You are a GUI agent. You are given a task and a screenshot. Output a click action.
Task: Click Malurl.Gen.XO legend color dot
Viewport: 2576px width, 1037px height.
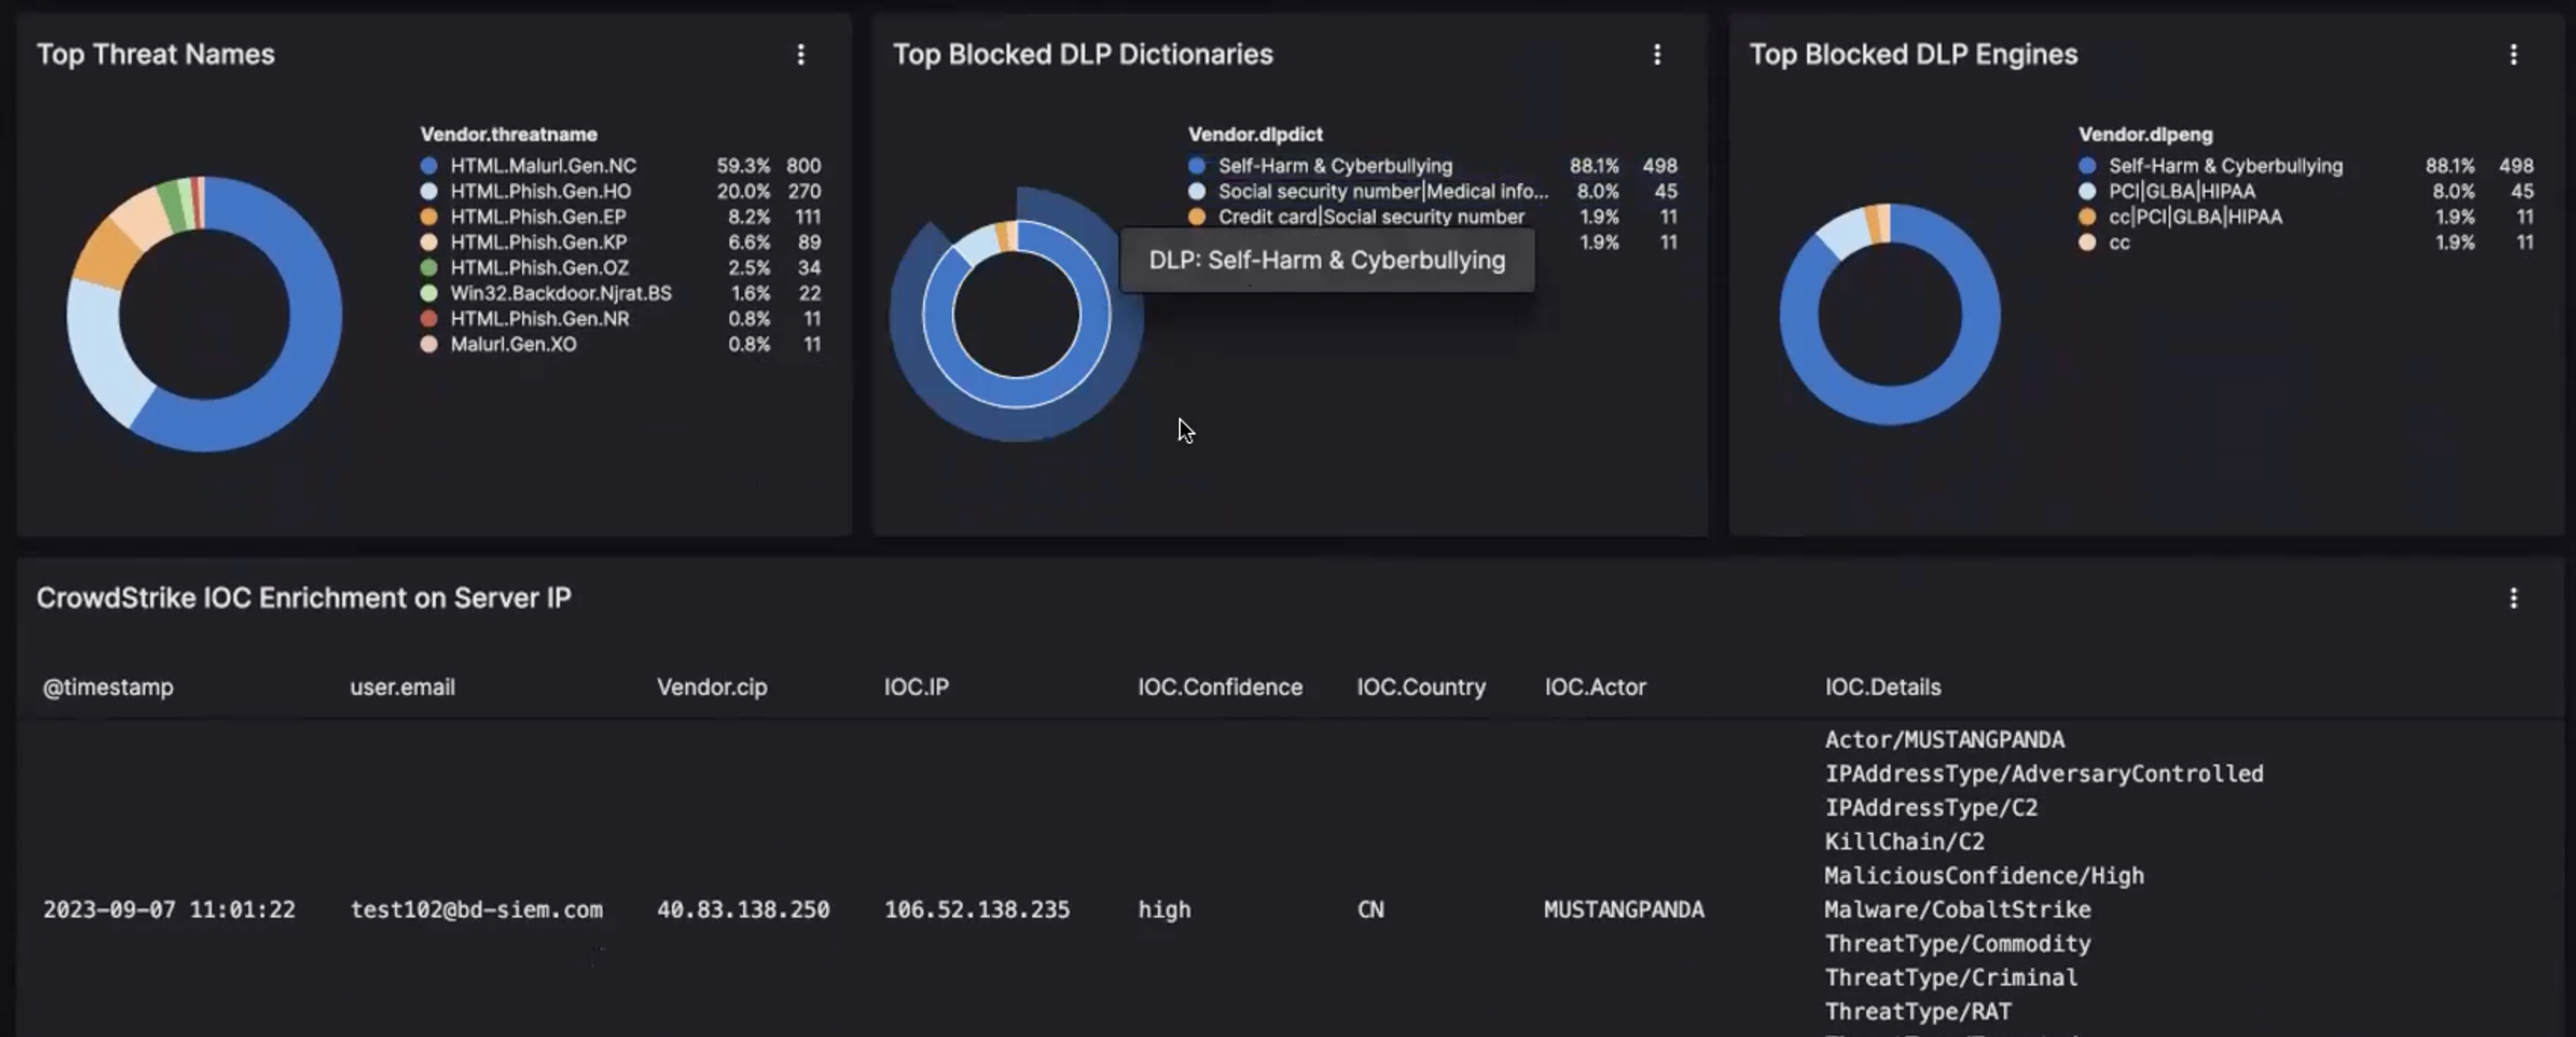click(x=429, y=344)
